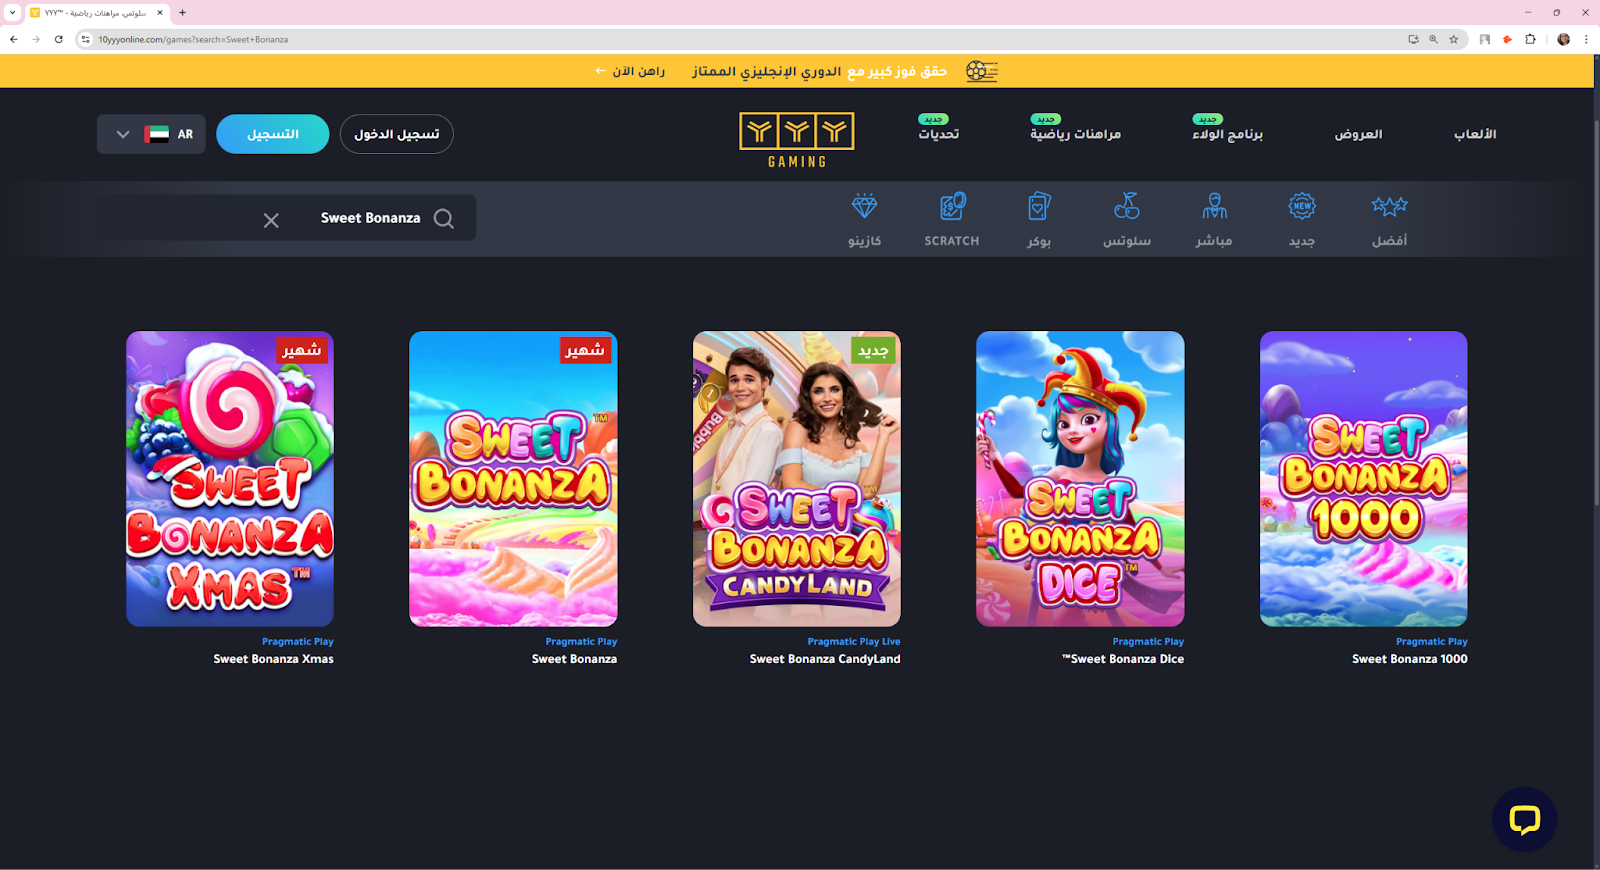Image resolution: width=1600 pixels, height=870 pixels.
Task: Open the Games menu item
Action: pos(1475,134)
